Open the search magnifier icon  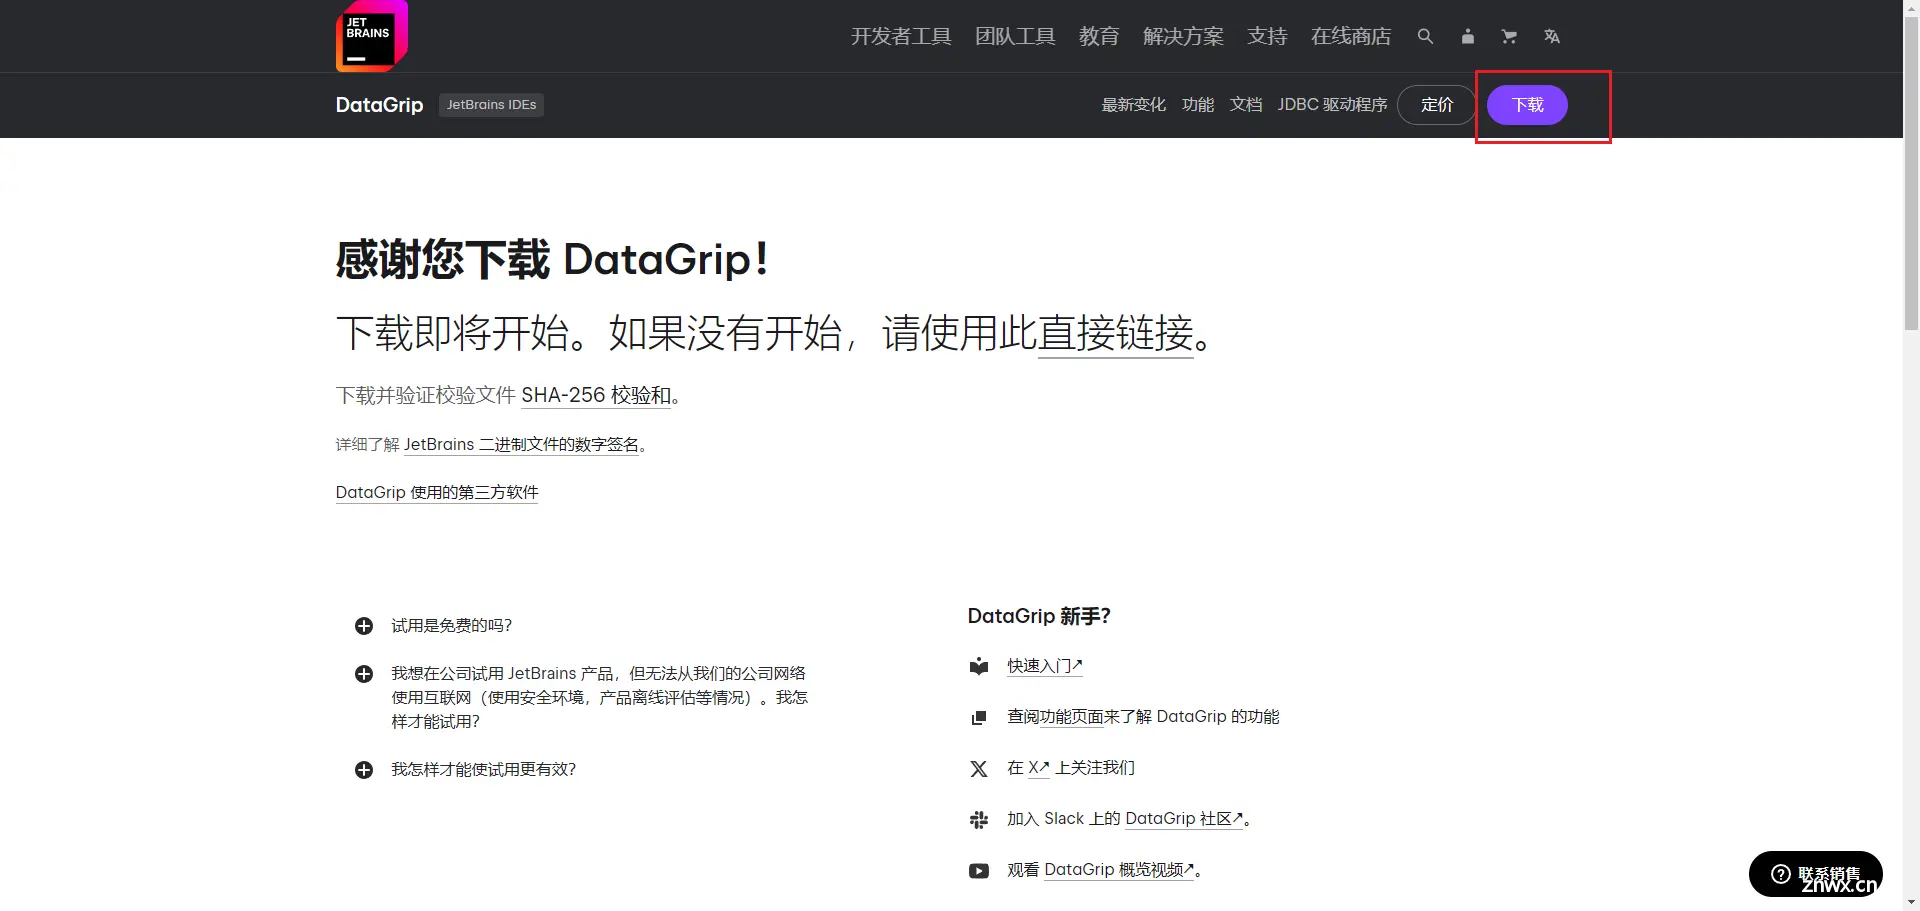1425,36
